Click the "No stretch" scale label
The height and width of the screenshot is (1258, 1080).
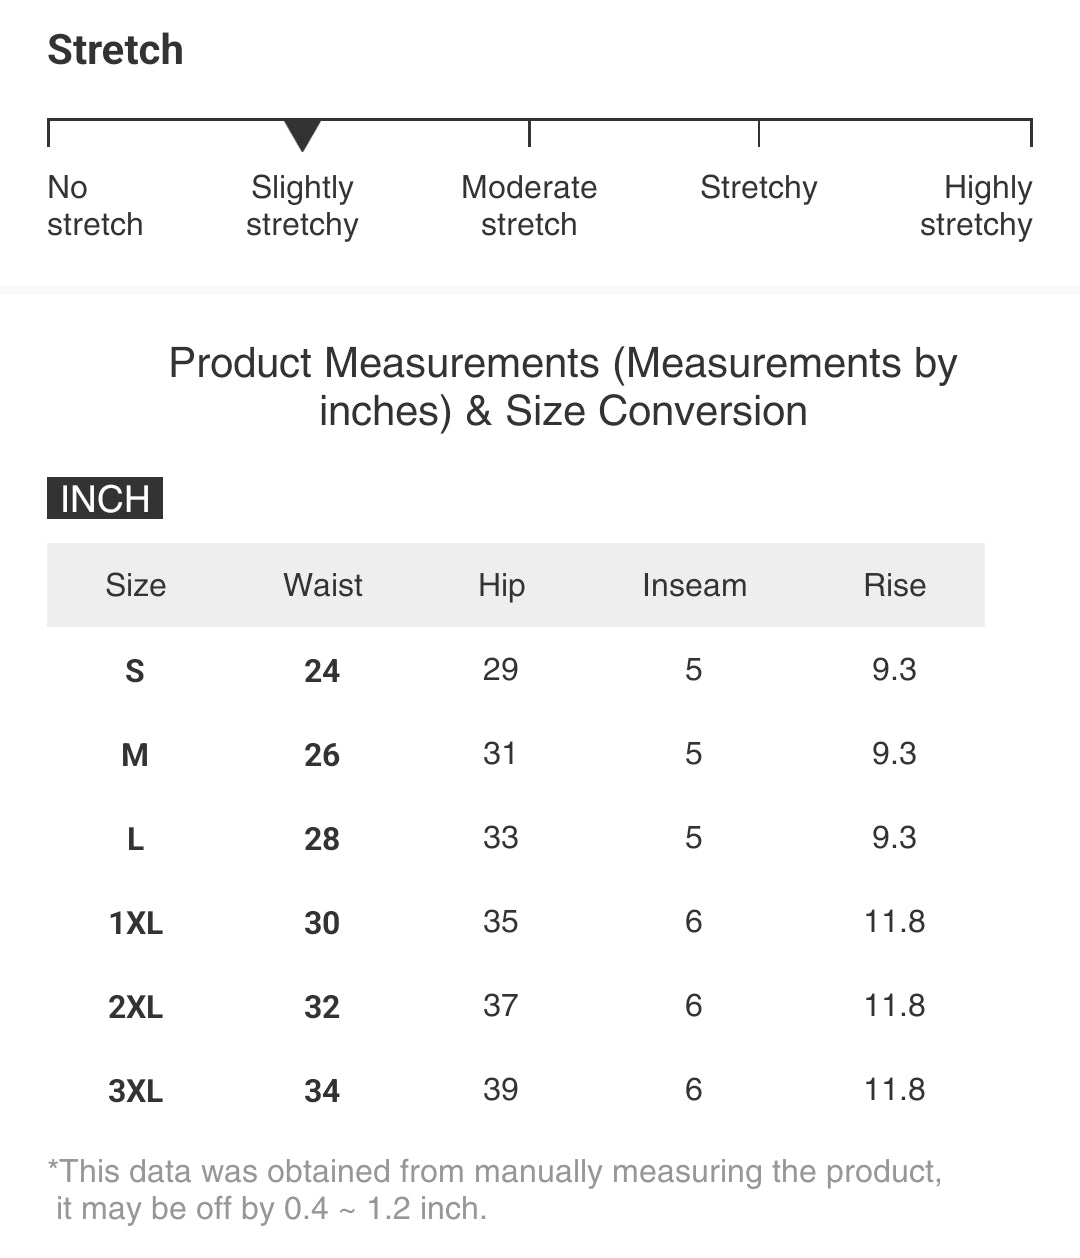tap(94, 206)
